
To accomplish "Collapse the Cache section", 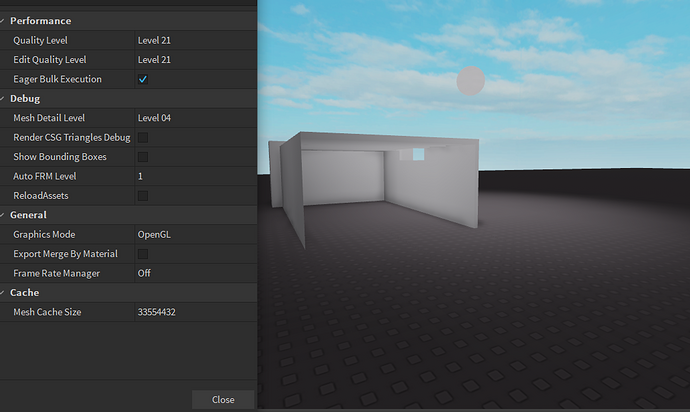I will 3,293.
